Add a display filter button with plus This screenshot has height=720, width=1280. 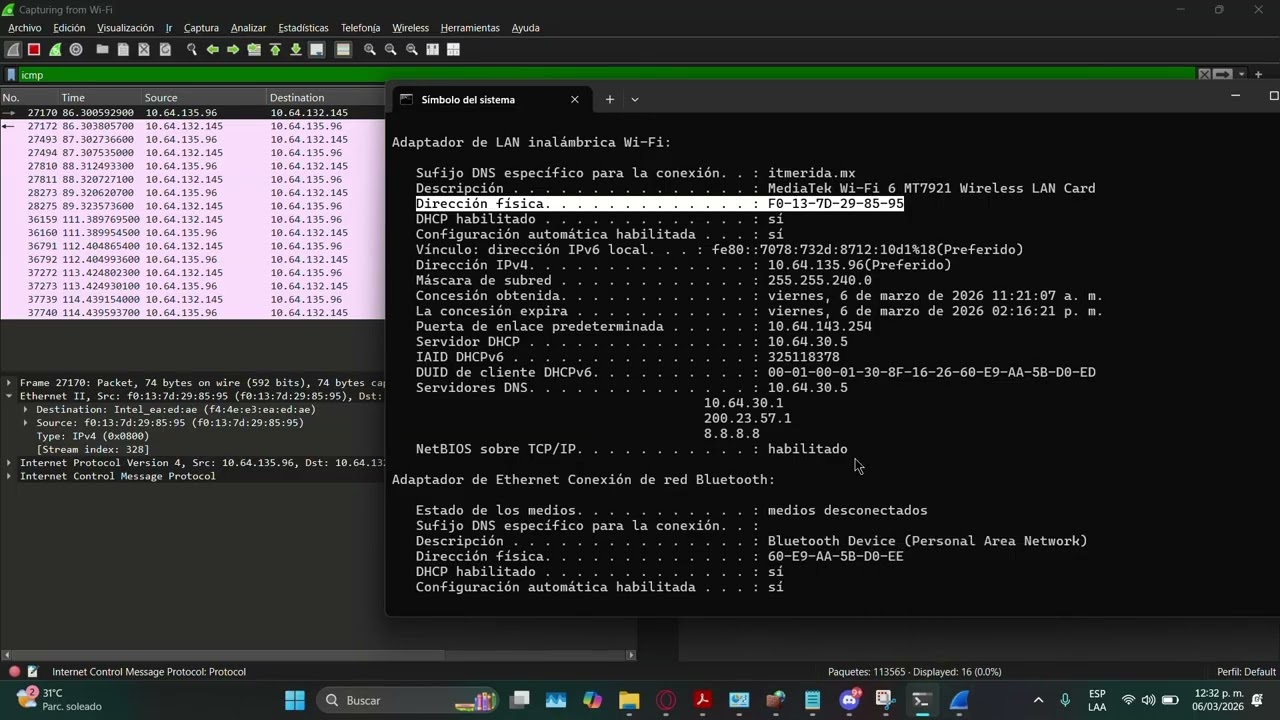tap(1259, 75)
